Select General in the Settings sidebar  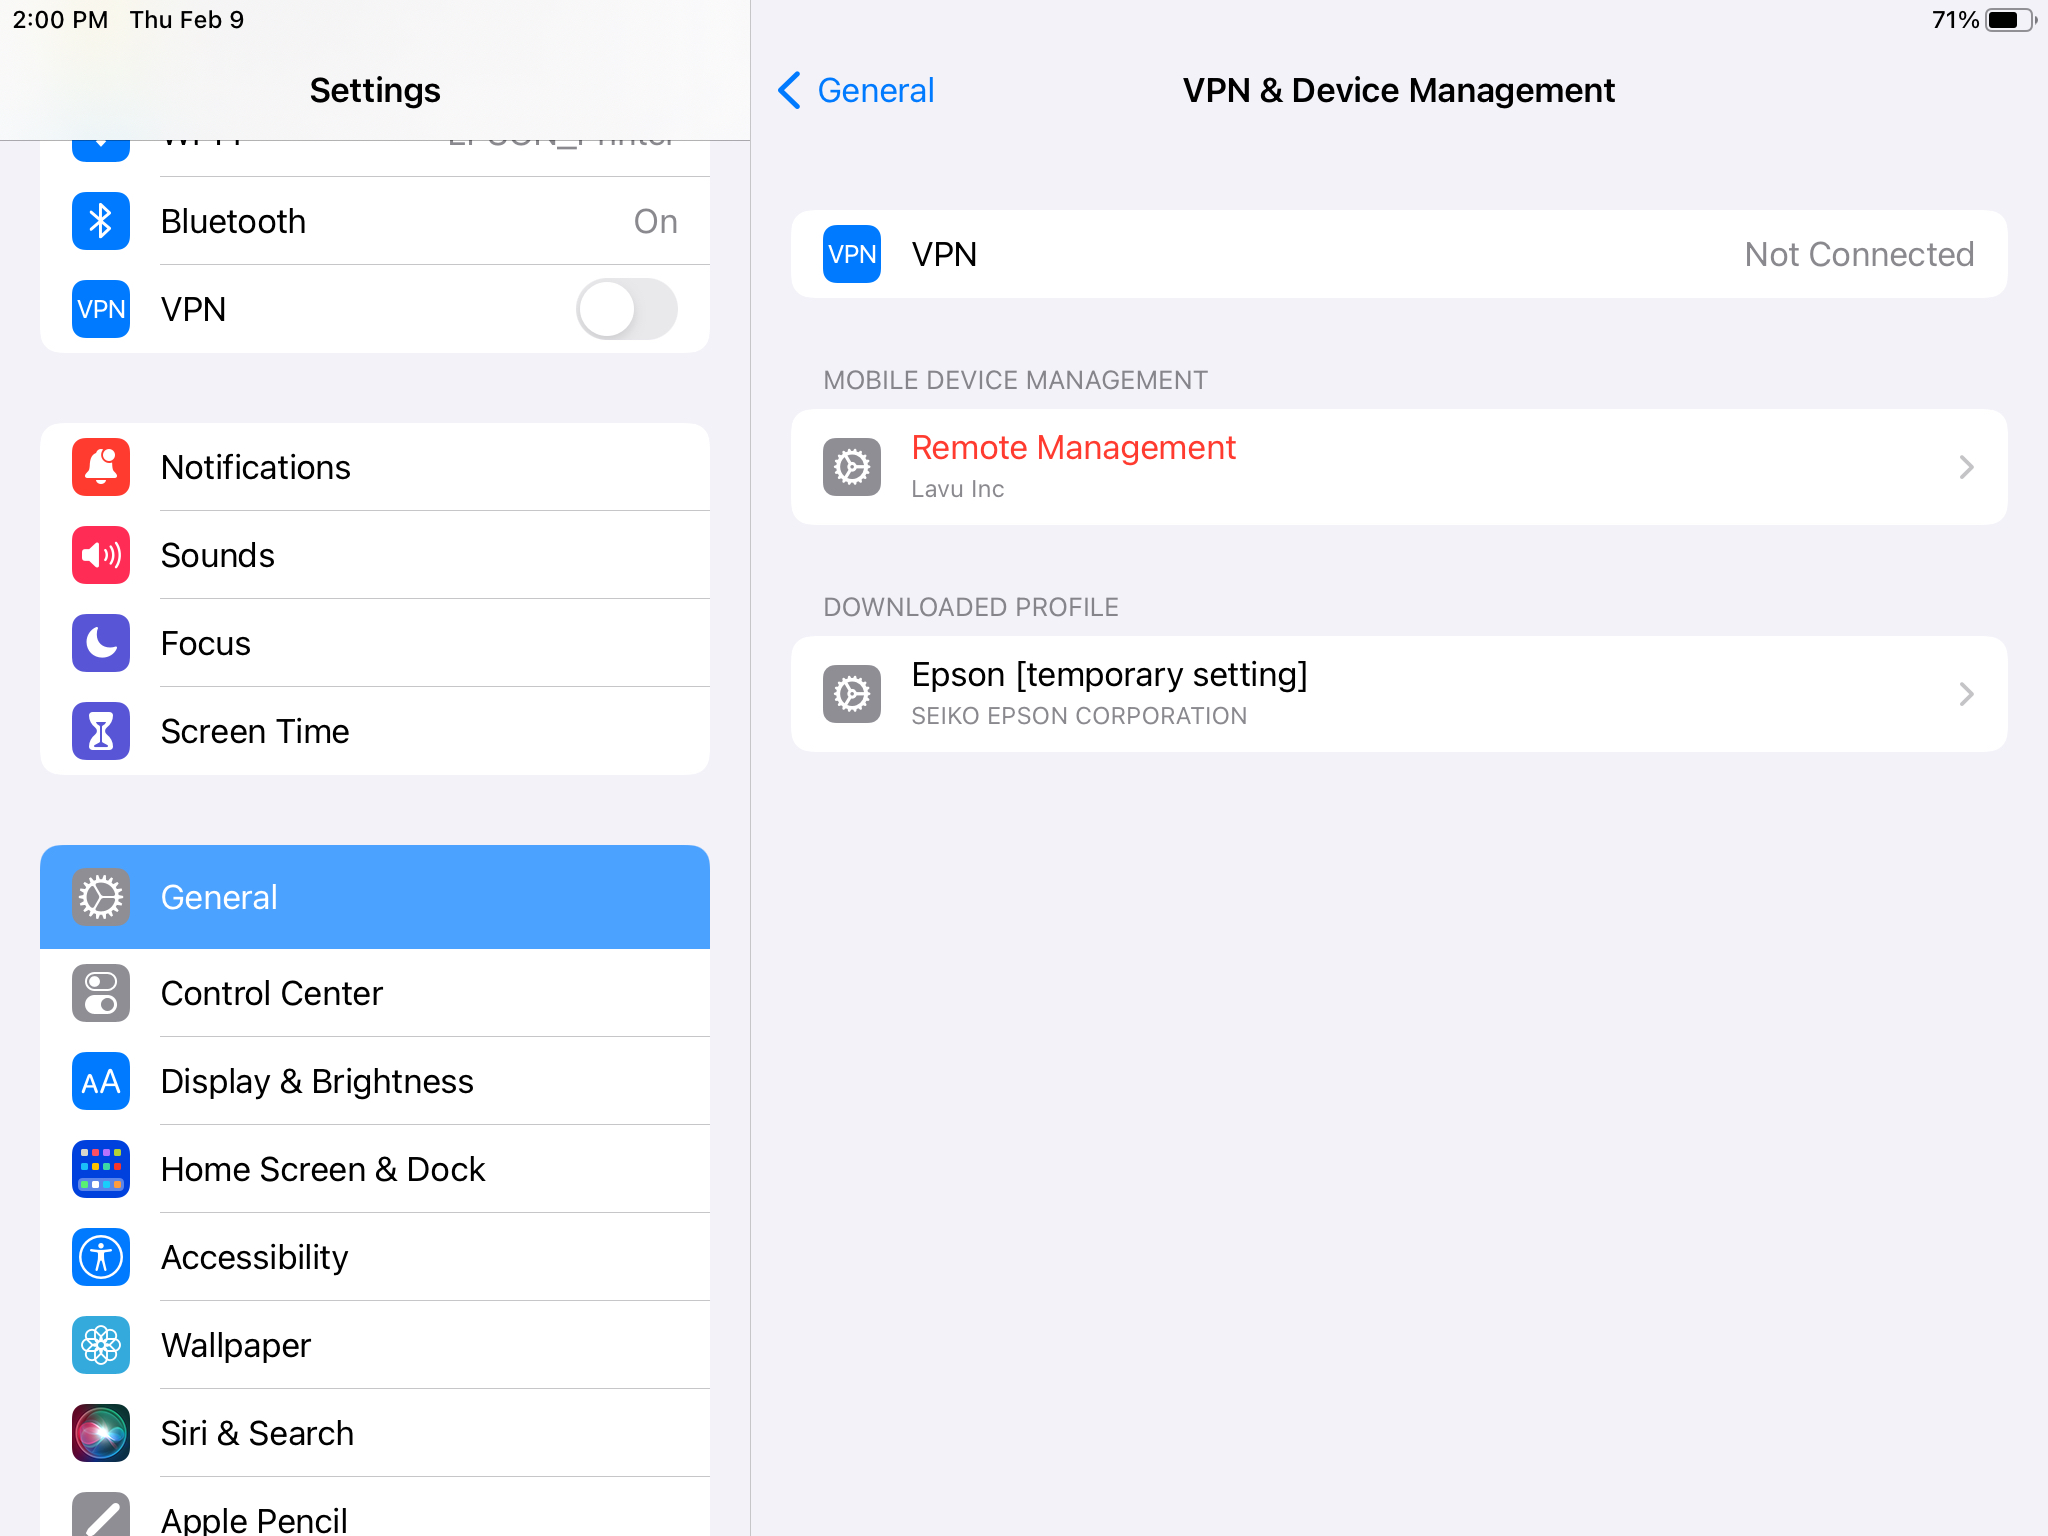tap(375, 897)
